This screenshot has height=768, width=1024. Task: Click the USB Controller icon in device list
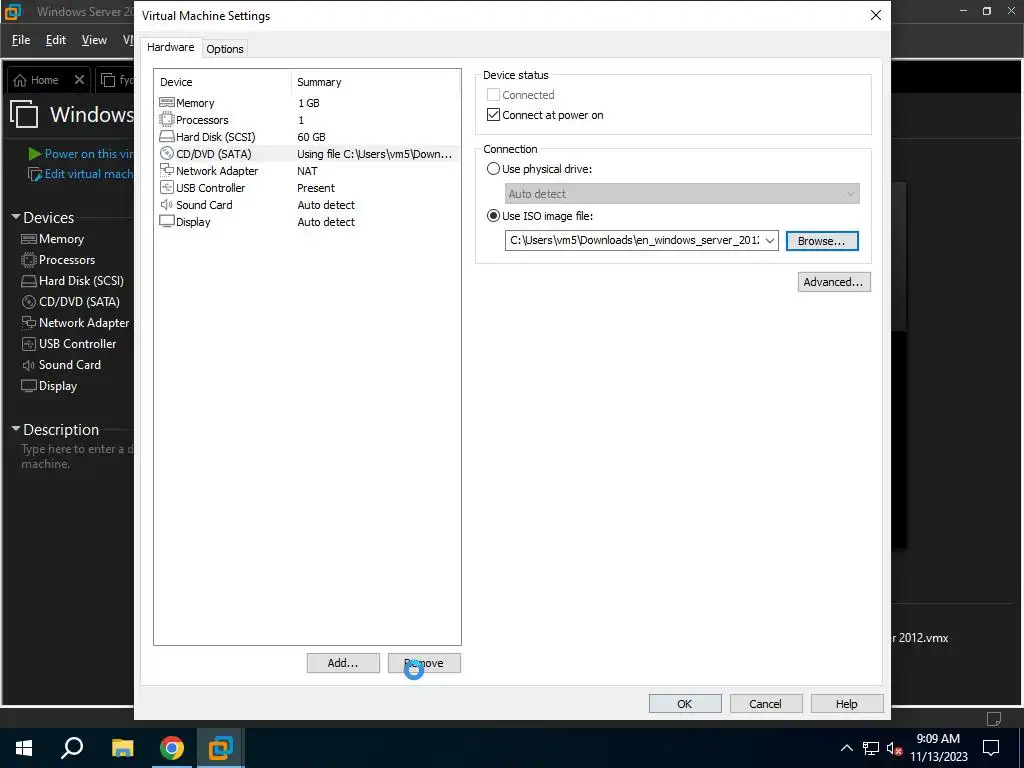167,187
